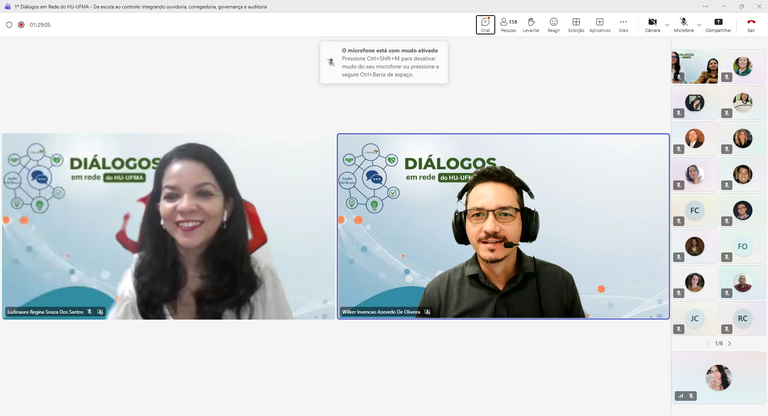Open the Chat panel
Image resolution: width=768 pixels, height=416 pixels.
point(485,24)
